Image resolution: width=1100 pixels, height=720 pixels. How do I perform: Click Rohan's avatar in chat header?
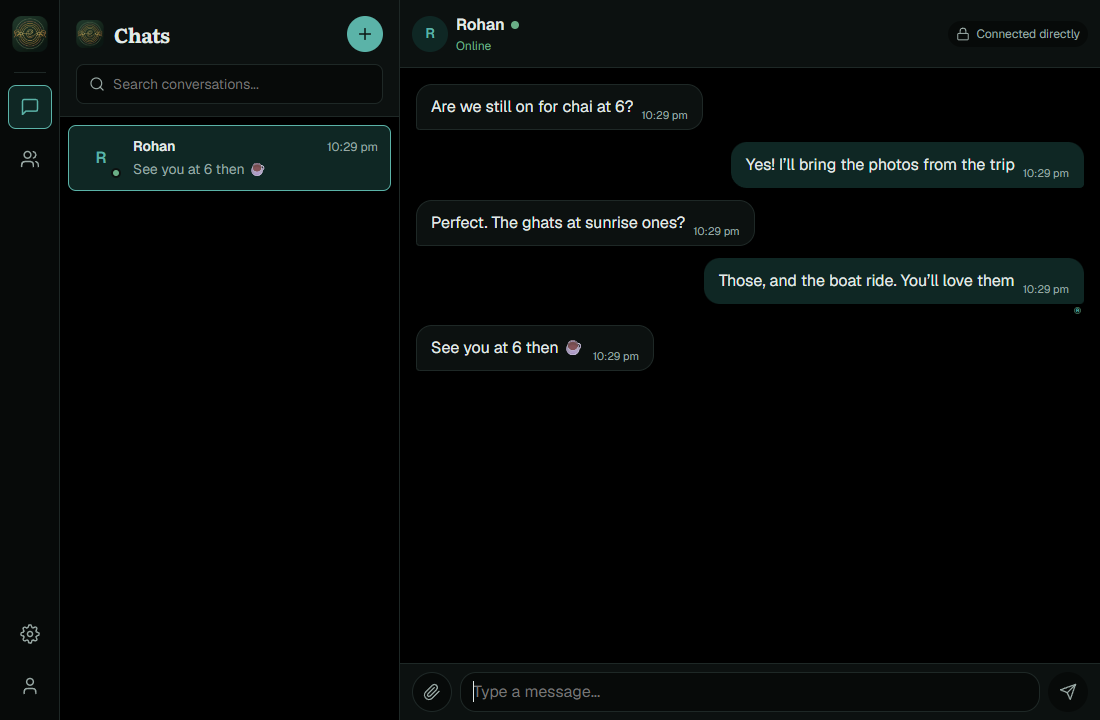[x=430, y=34]
